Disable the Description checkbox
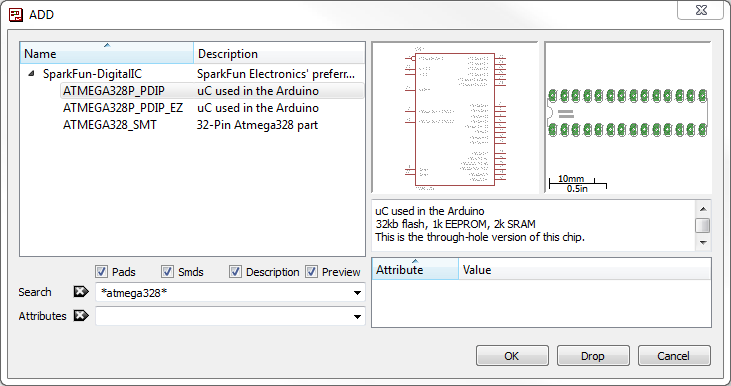 point(235,271)
